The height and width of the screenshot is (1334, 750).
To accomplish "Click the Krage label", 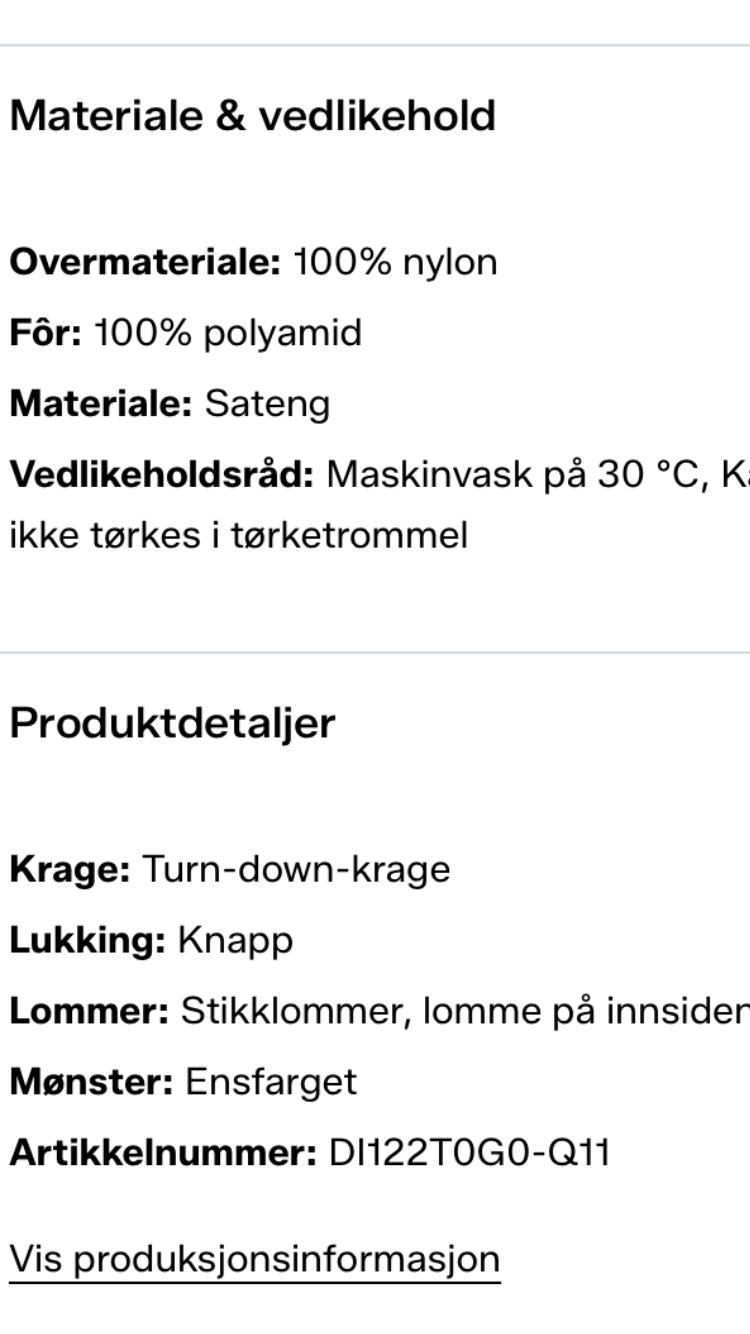I will pyautogui.click(x=70, y=869).
